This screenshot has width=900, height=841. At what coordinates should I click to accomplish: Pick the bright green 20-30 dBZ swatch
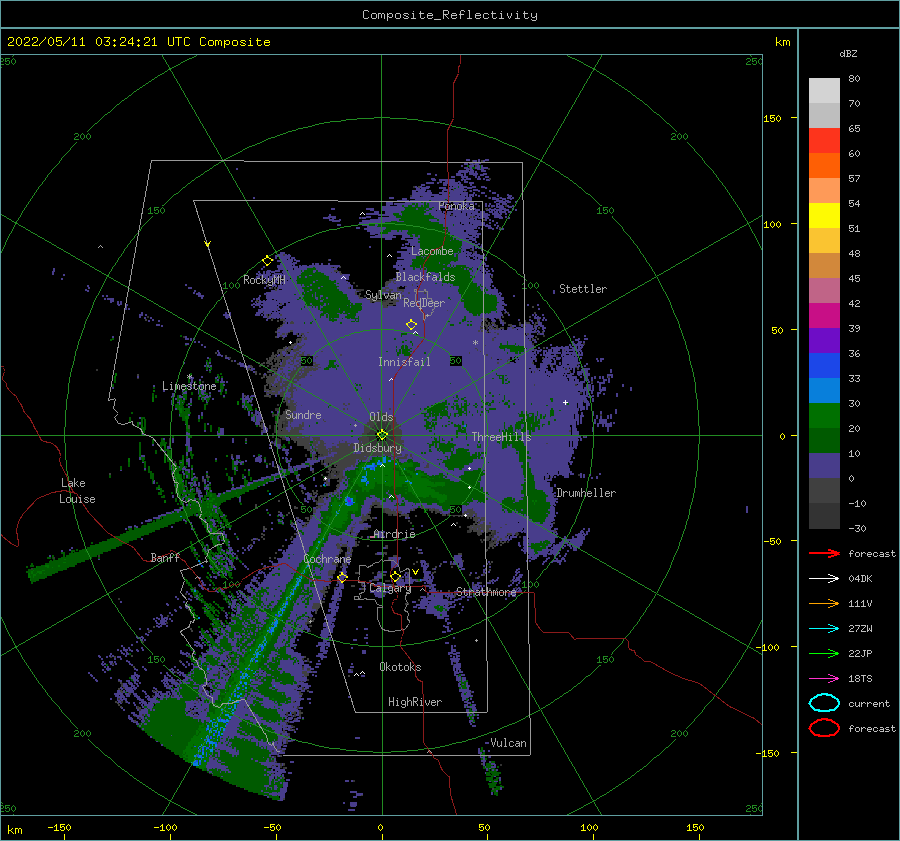(x=824, y=416)
